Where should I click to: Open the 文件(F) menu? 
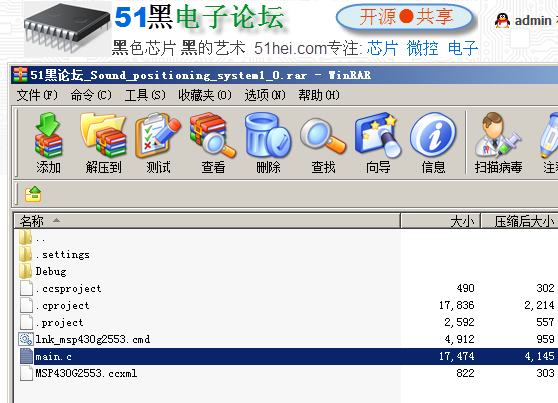pyautogui.click(x=37, y=95)
